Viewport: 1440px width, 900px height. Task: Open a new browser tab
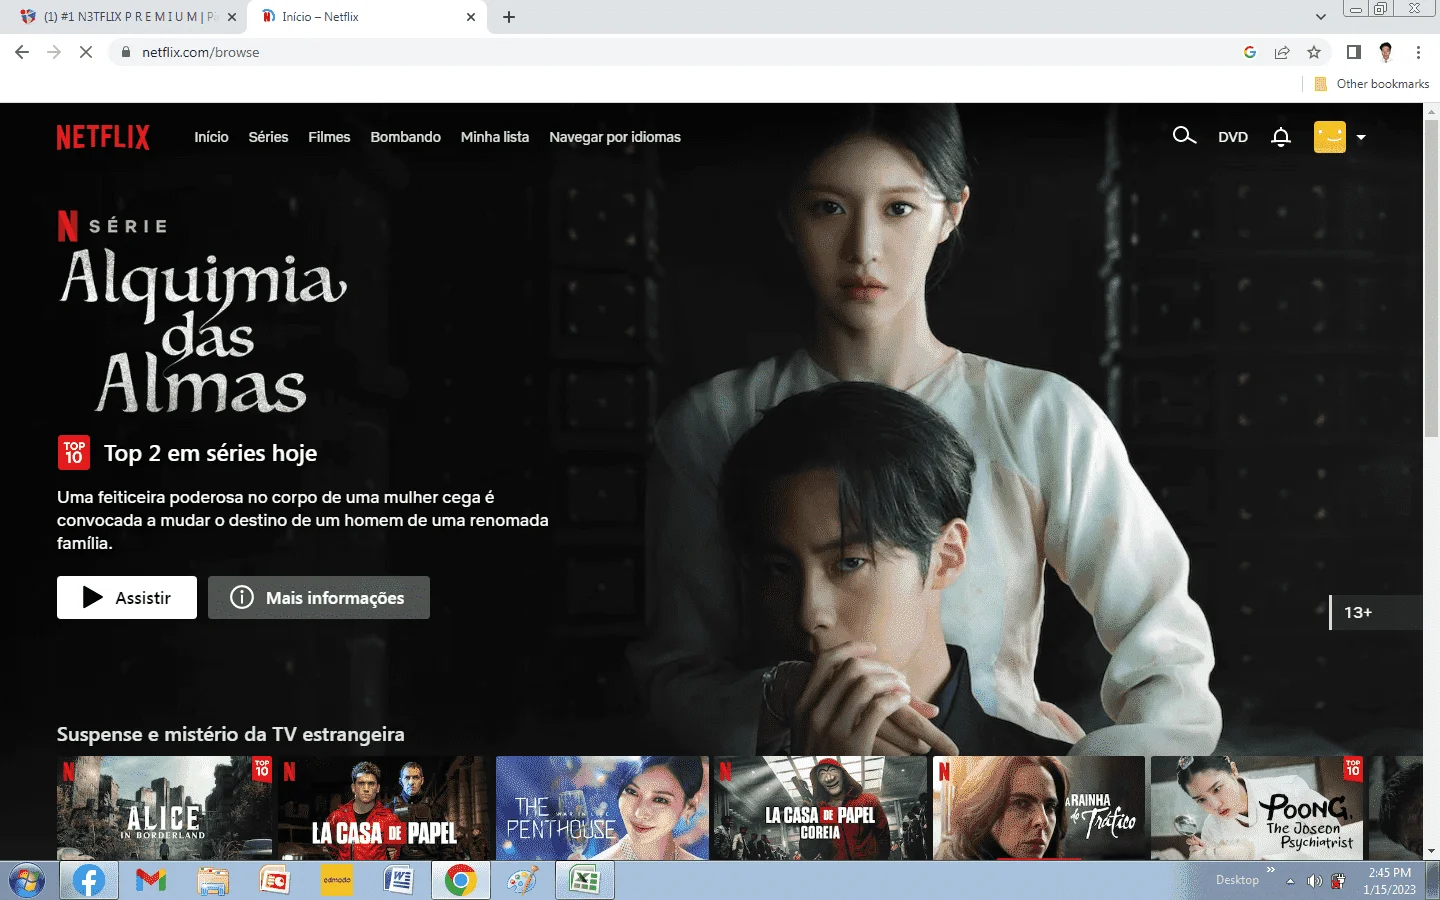[509, 17]
